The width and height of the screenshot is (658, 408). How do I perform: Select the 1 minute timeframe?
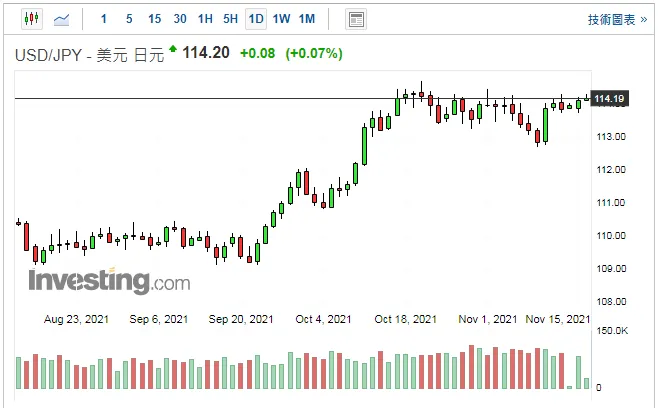(104, 19)
